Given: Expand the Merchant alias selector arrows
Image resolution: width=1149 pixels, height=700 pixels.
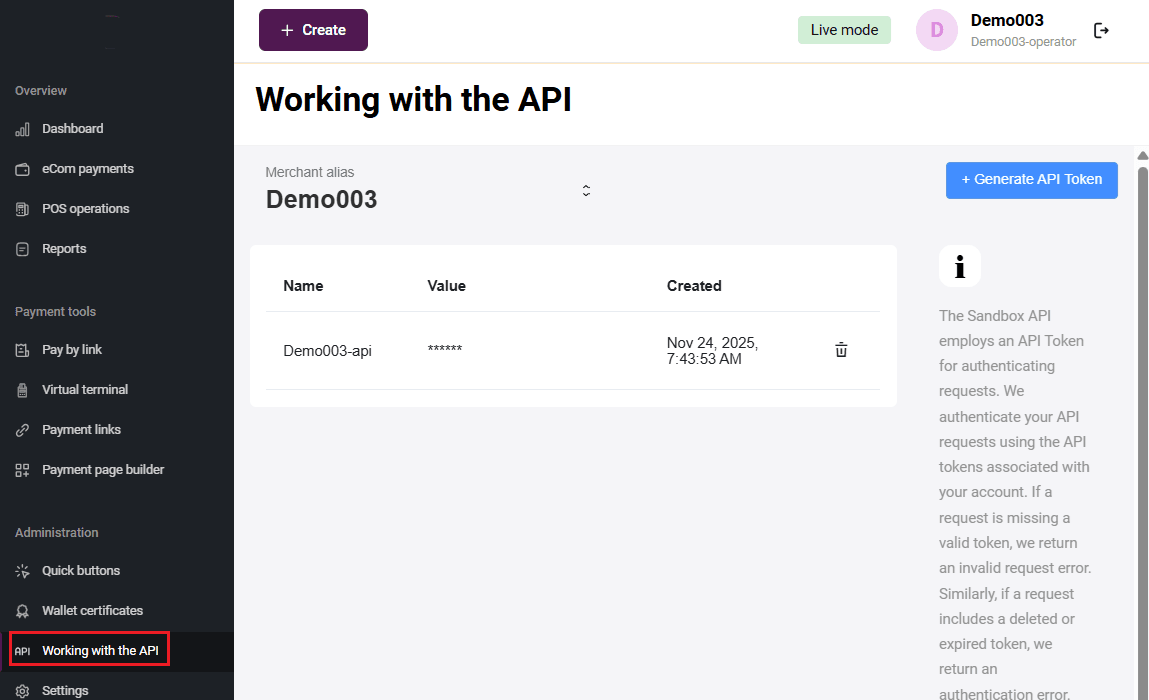Looking at the screenshot, I should [x=586, y=190].
